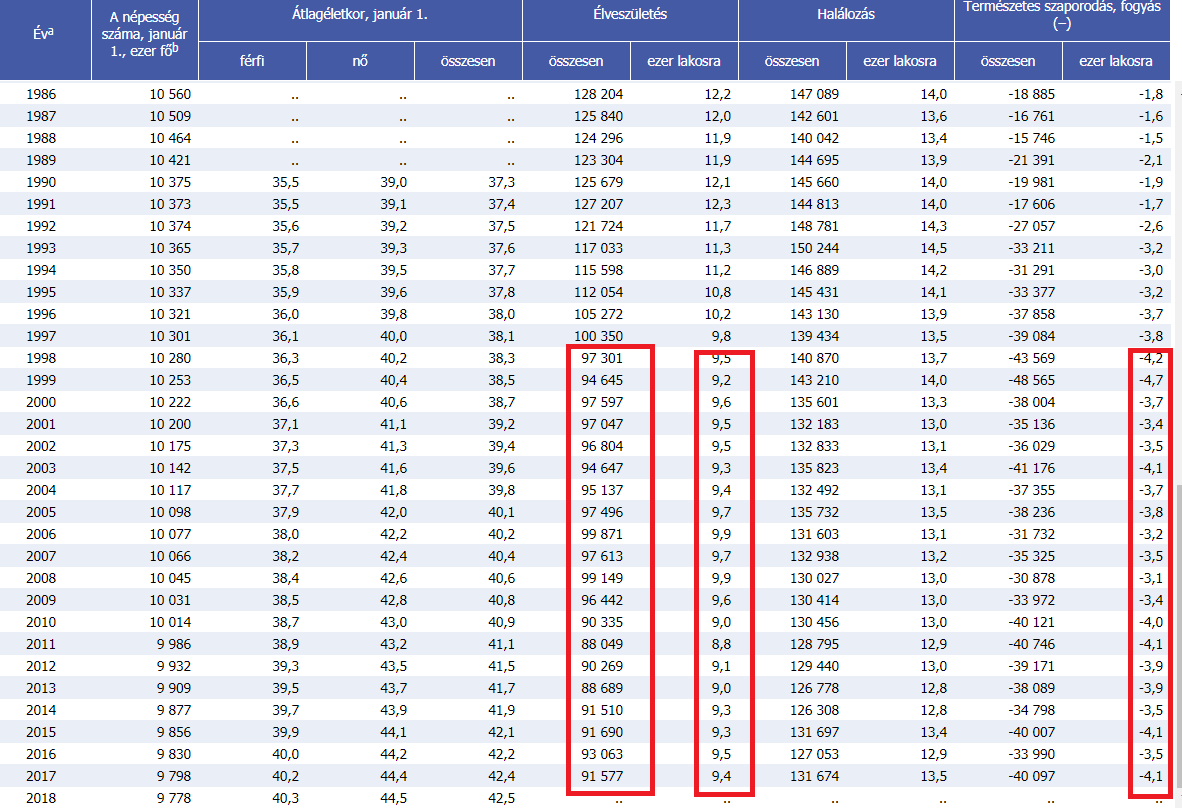Screen dimensions: 1182x808
Task: Click natural decrease value -40 121
Action: pos(1031,622)
